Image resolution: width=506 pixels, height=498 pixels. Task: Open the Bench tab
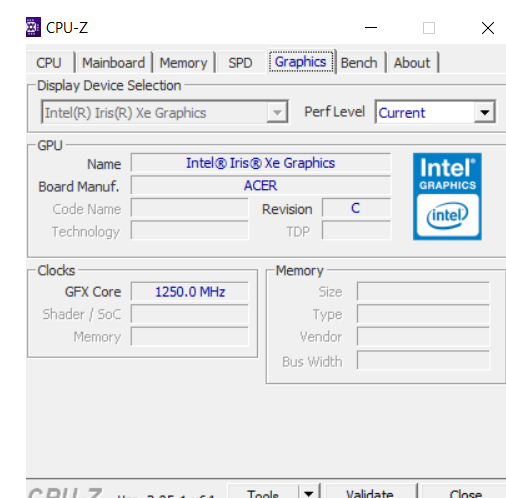tap(359, 63)
